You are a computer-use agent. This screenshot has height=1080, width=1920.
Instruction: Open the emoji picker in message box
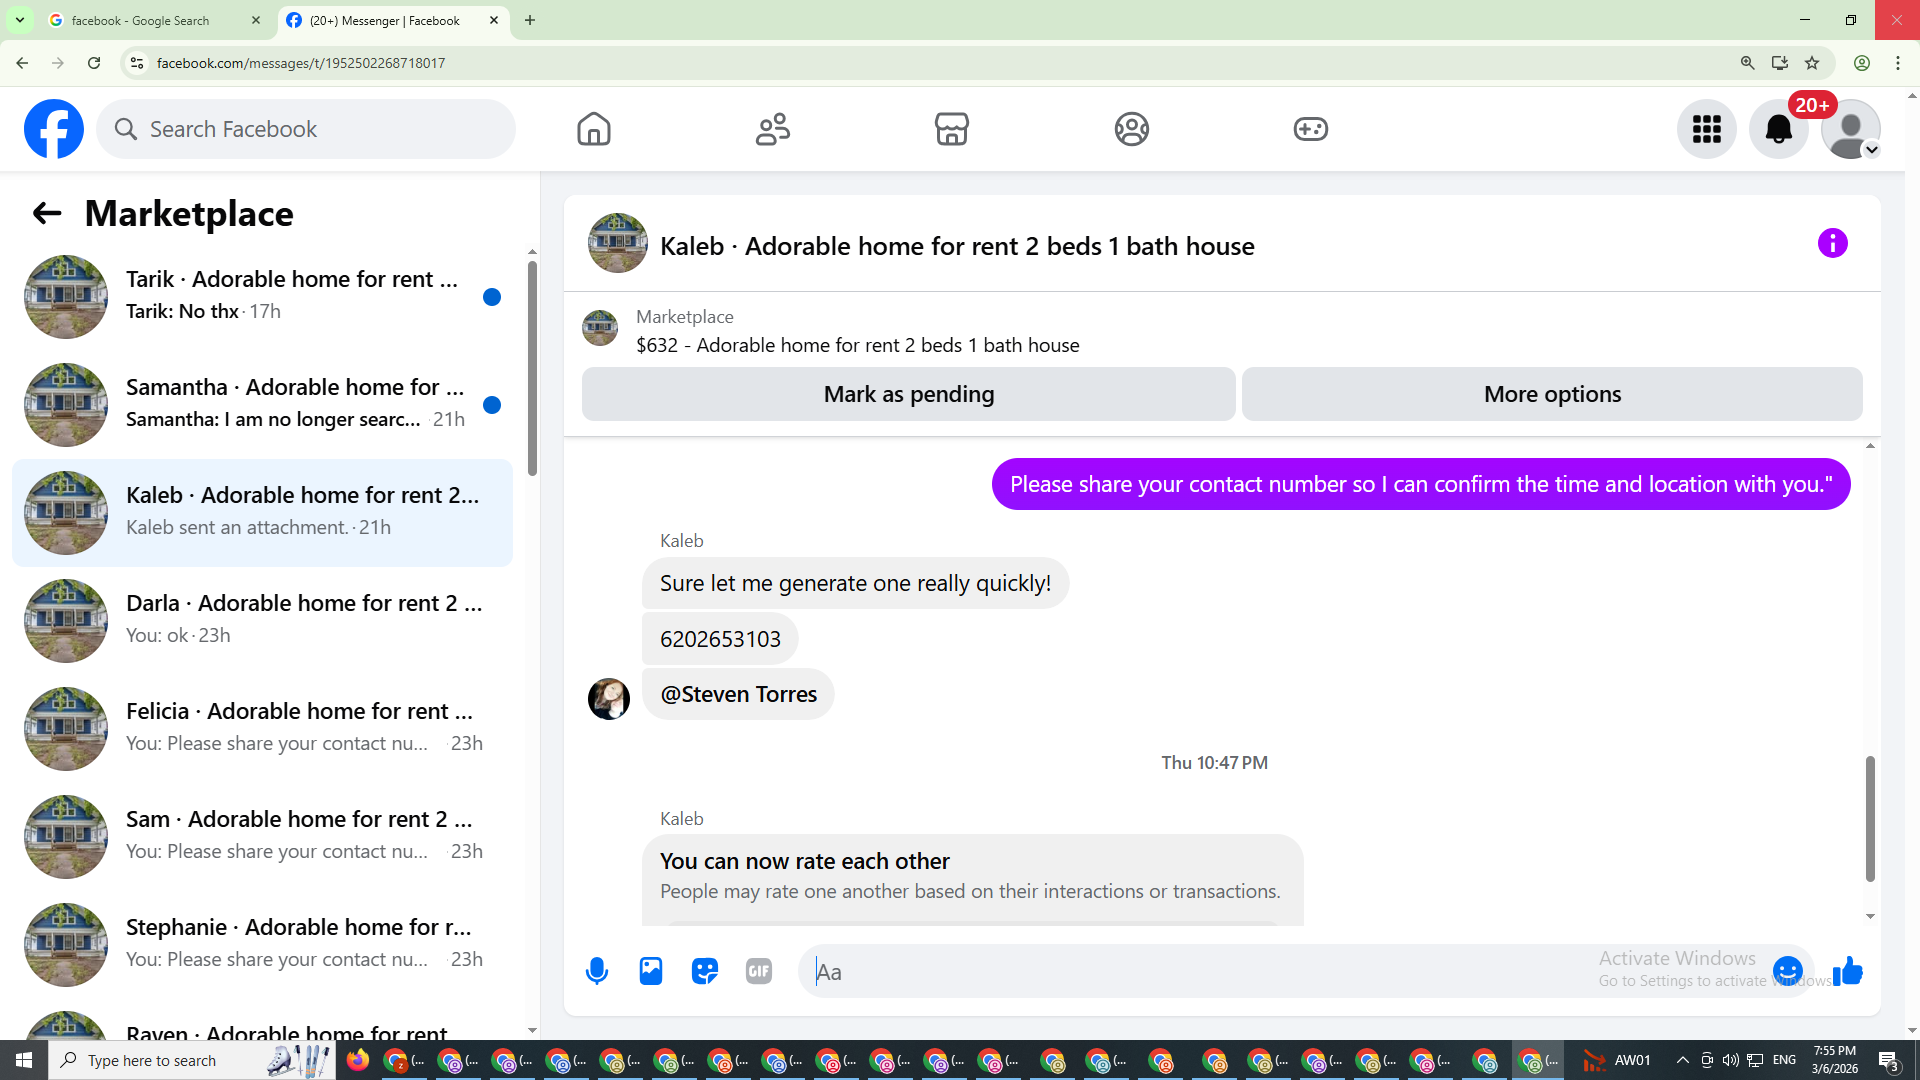1787,971
